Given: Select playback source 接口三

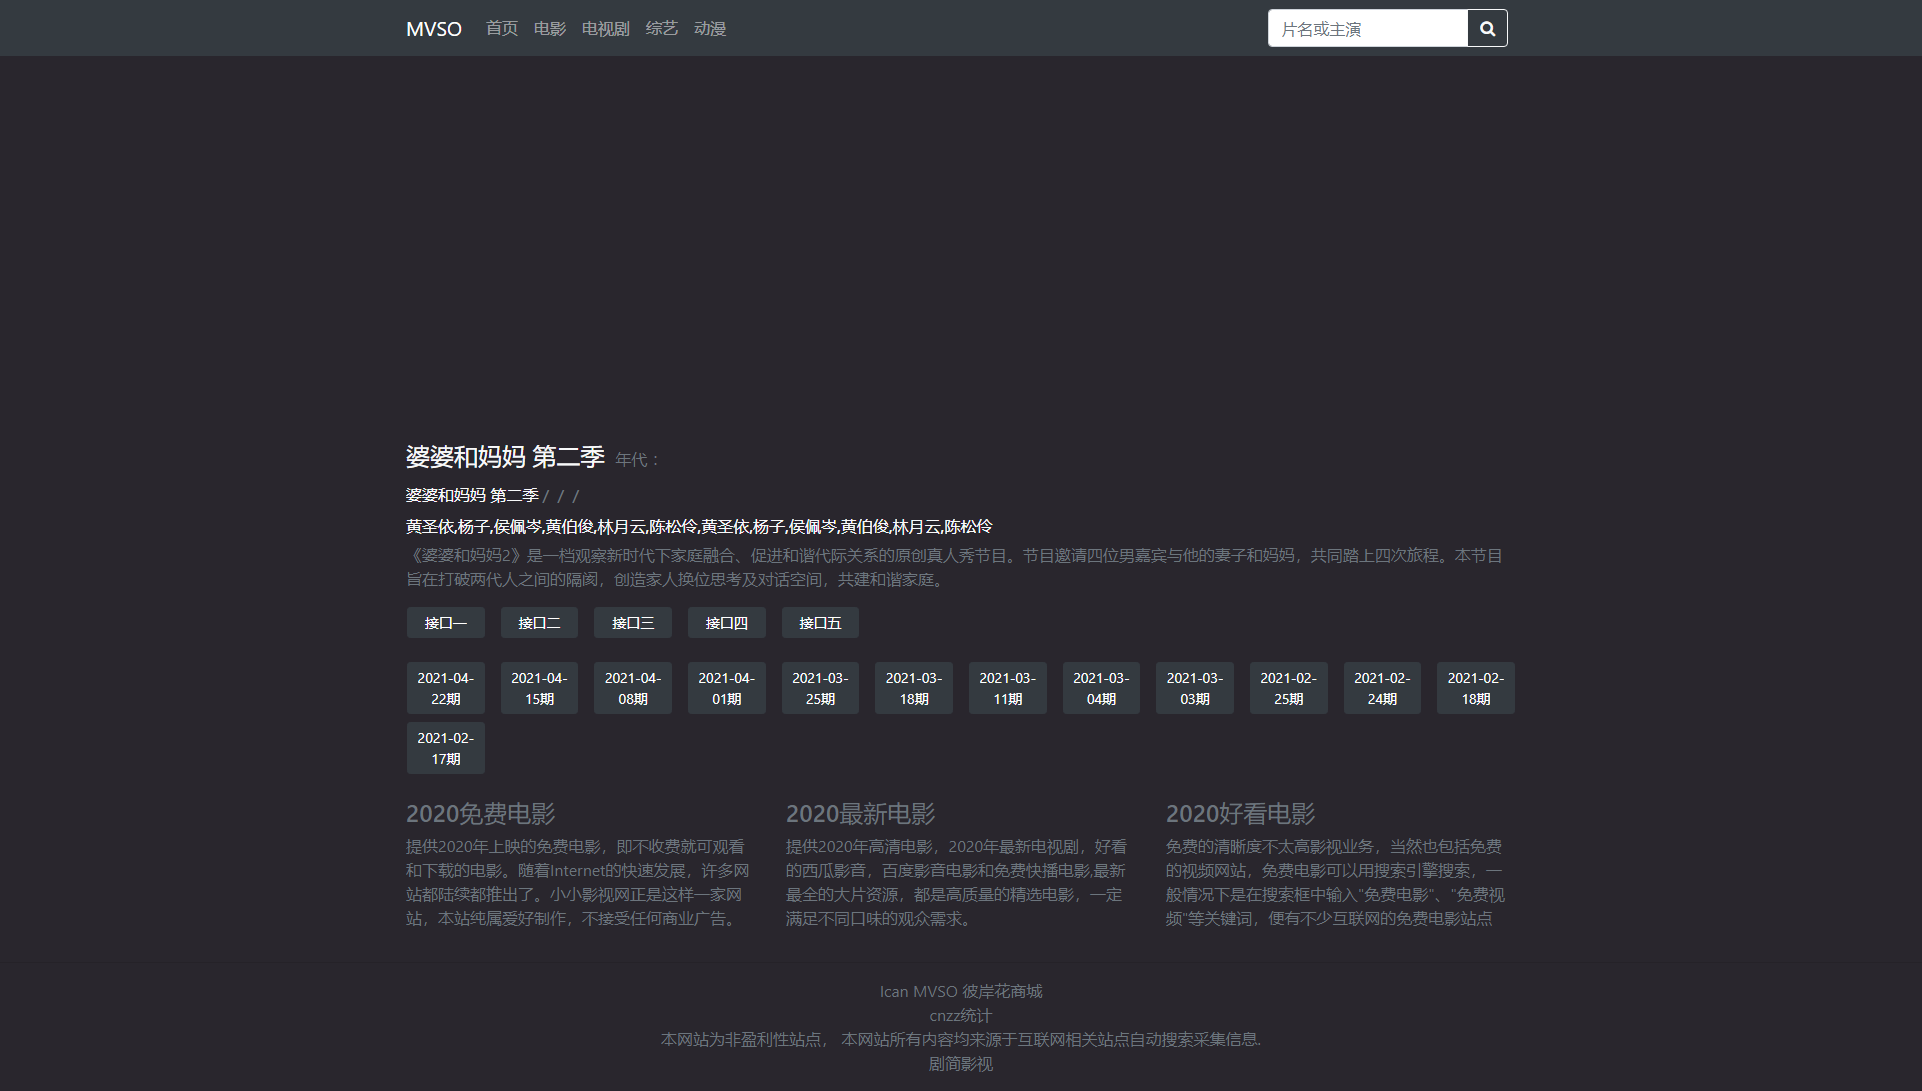Looking at the screenshot, I should point(633,623).
